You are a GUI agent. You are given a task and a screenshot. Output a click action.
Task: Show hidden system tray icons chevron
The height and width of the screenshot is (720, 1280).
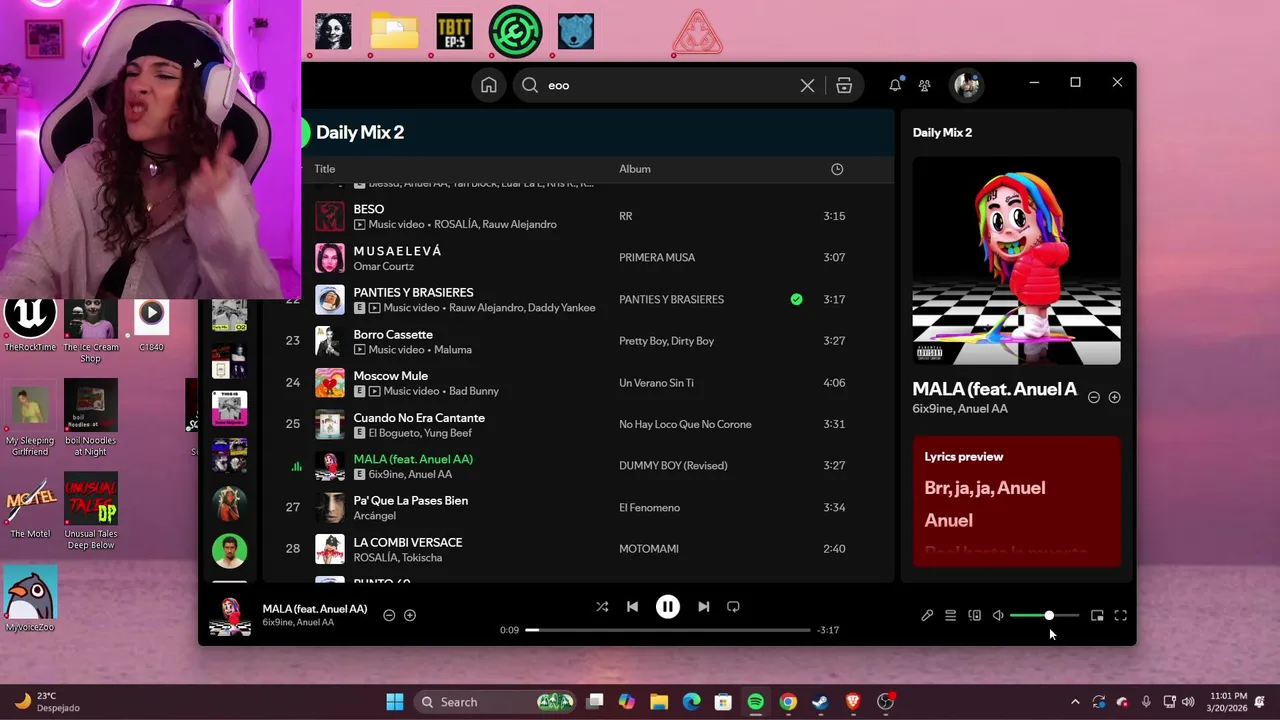coord(1075,702)
